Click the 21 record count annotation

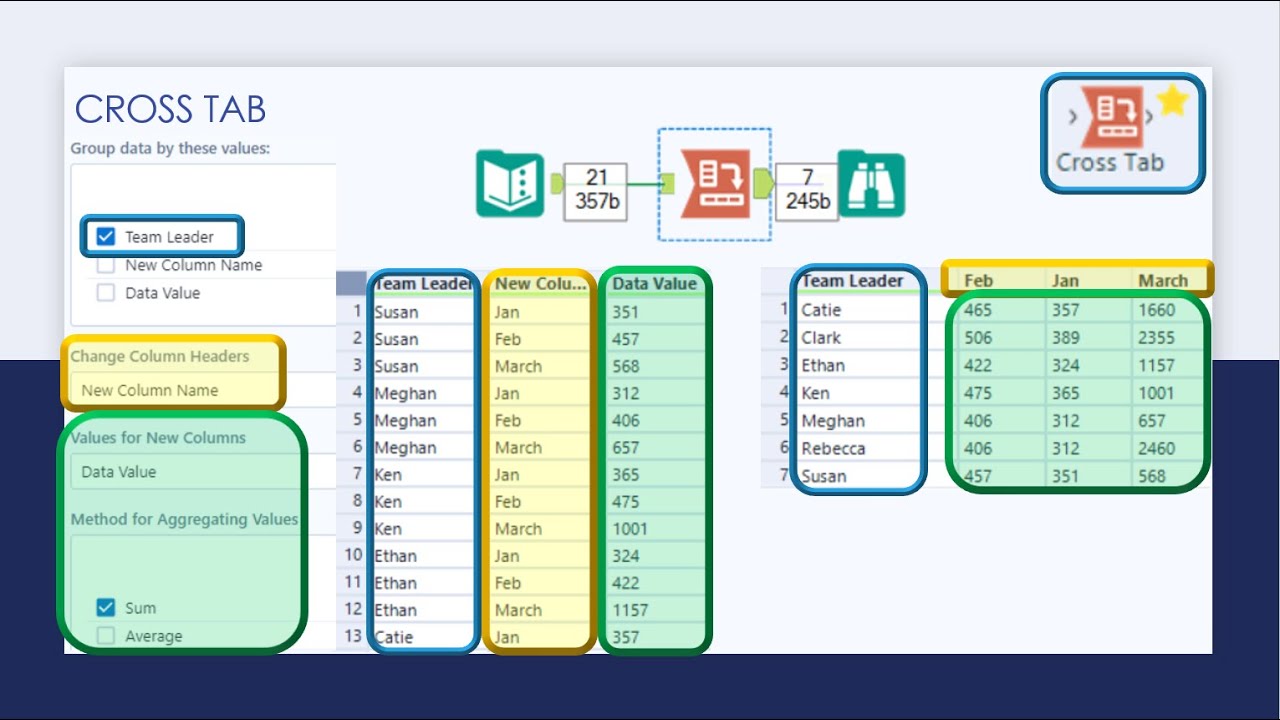(596, 184)
